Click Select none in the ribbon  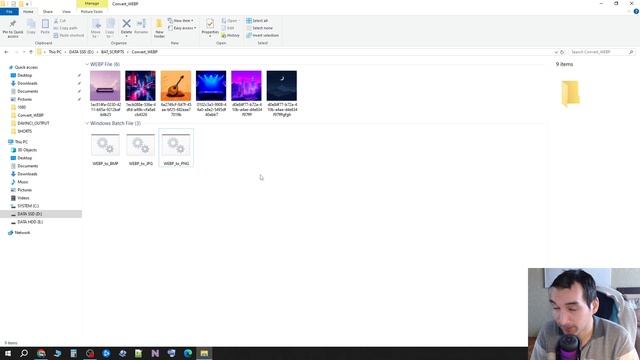260,28
